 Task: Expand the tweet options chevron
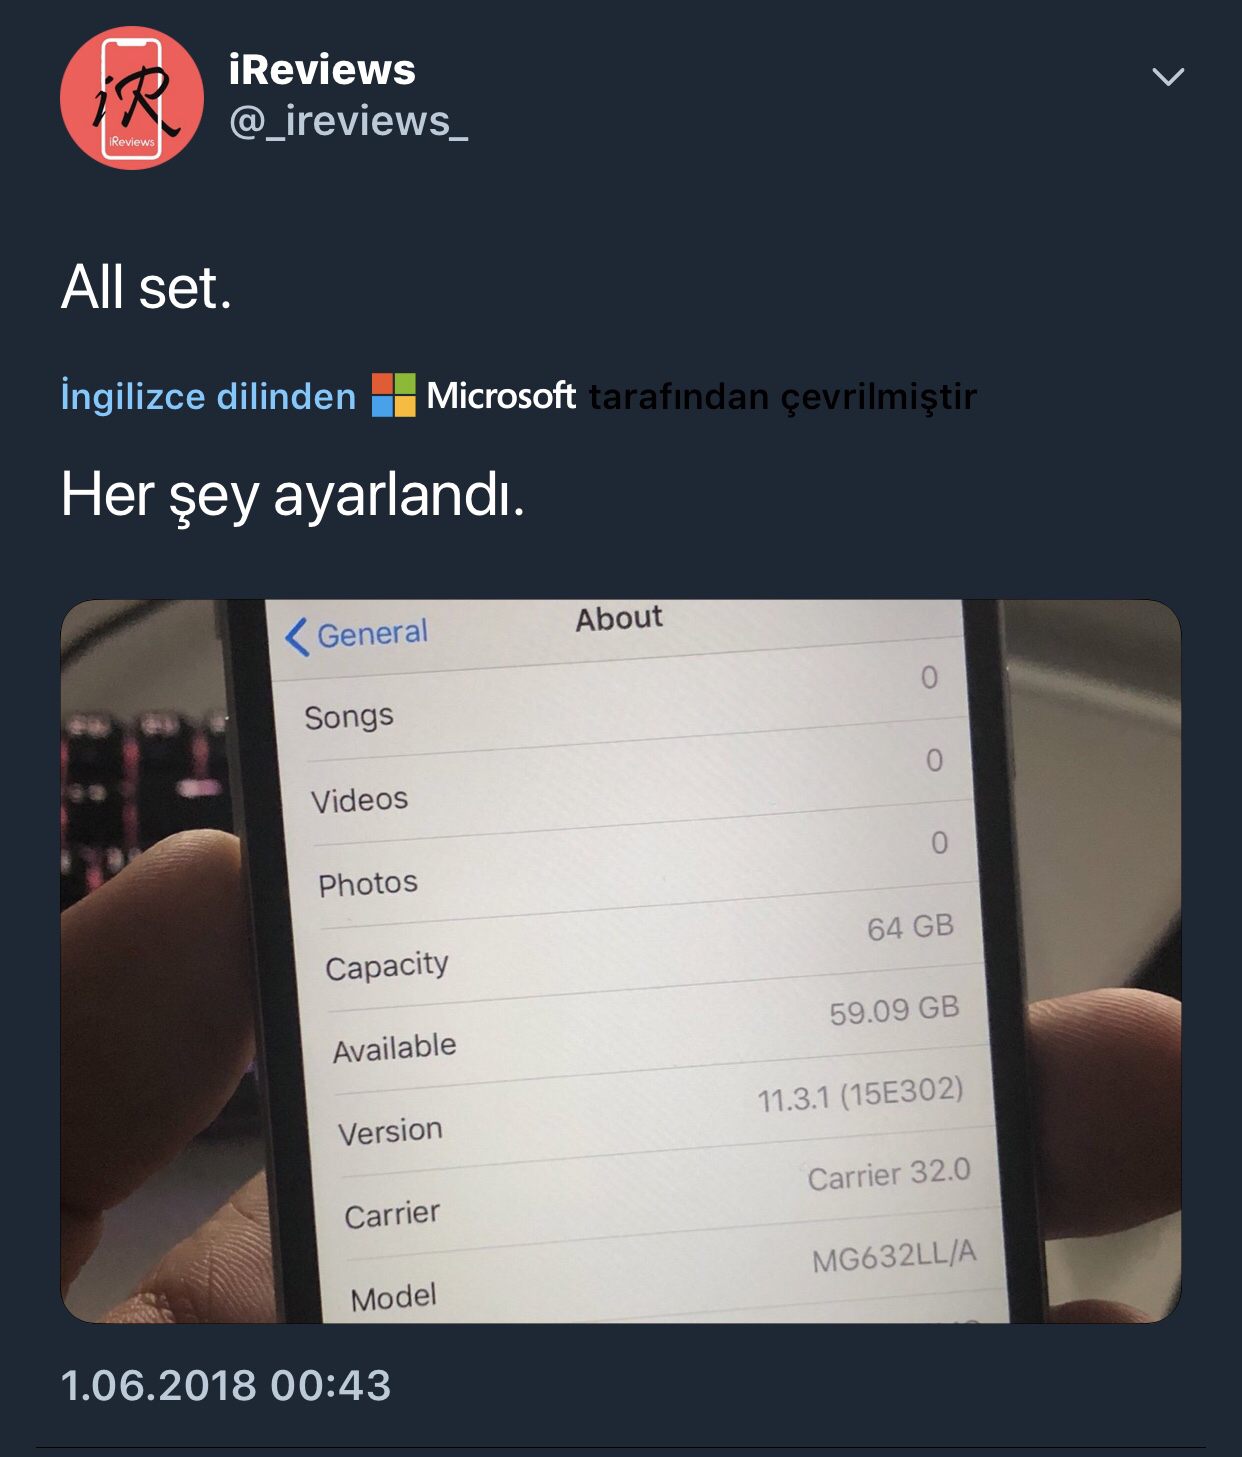click(x=1168, y=77)
